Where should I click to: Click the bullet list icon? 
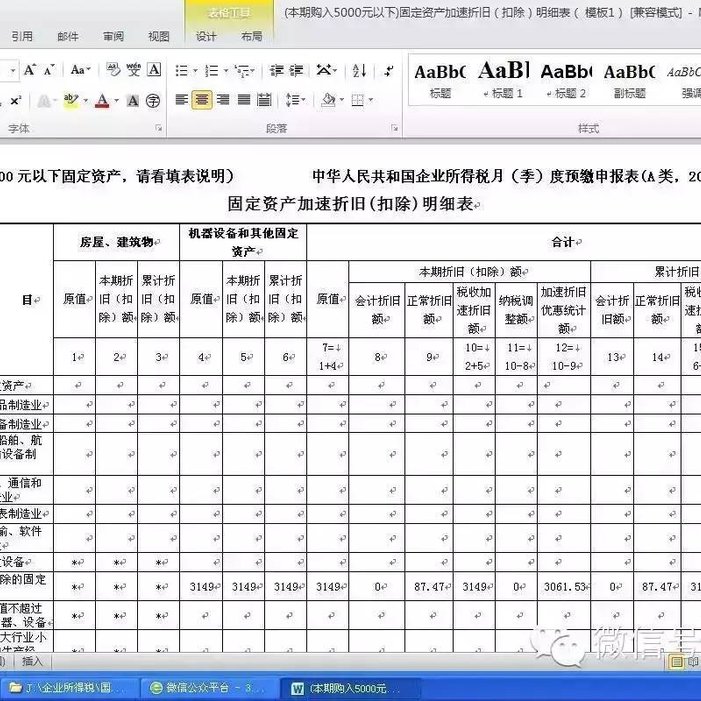(182, 71)
